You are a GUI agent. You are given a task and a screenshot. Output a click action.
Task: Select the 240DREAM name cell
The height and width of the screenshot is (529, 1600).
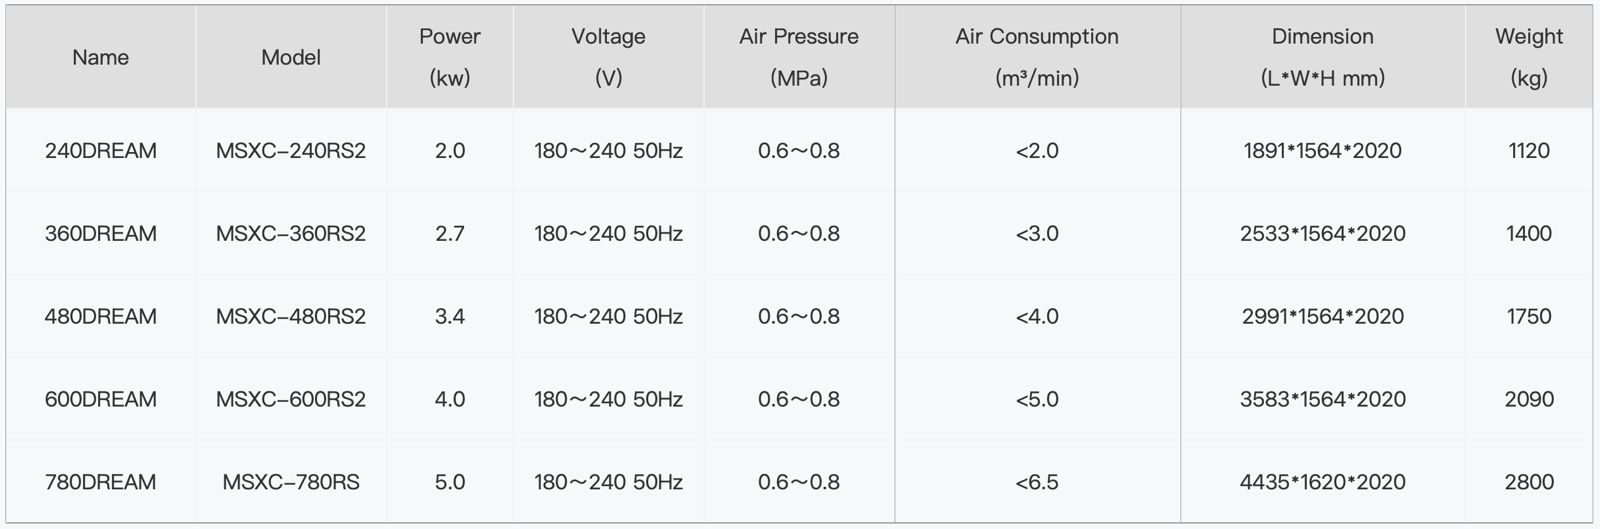tap(100, 151)
